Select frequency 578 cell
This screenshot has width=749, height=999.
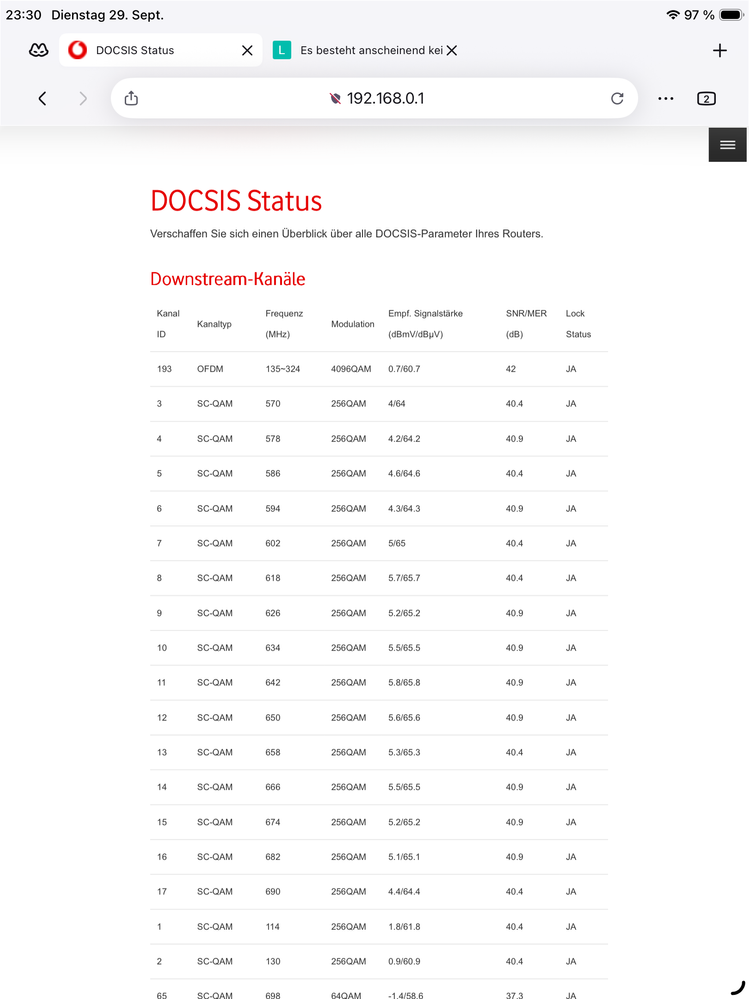point(273,438)
